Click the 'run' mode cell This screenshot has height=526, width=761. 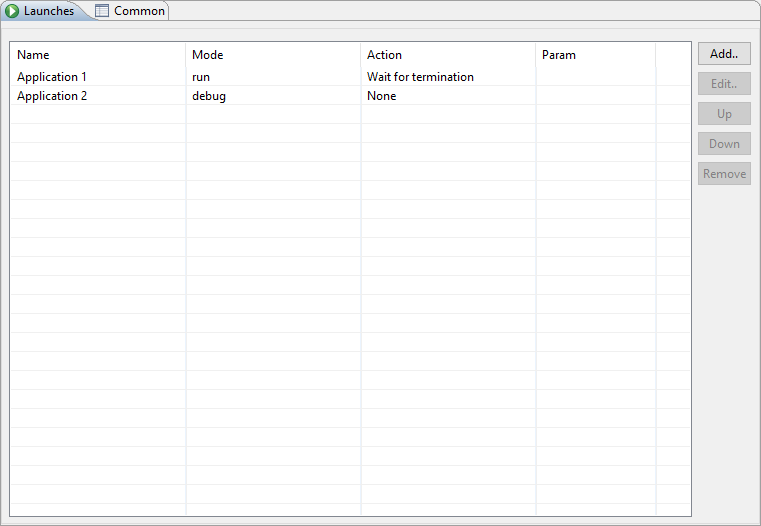(273, 77)
